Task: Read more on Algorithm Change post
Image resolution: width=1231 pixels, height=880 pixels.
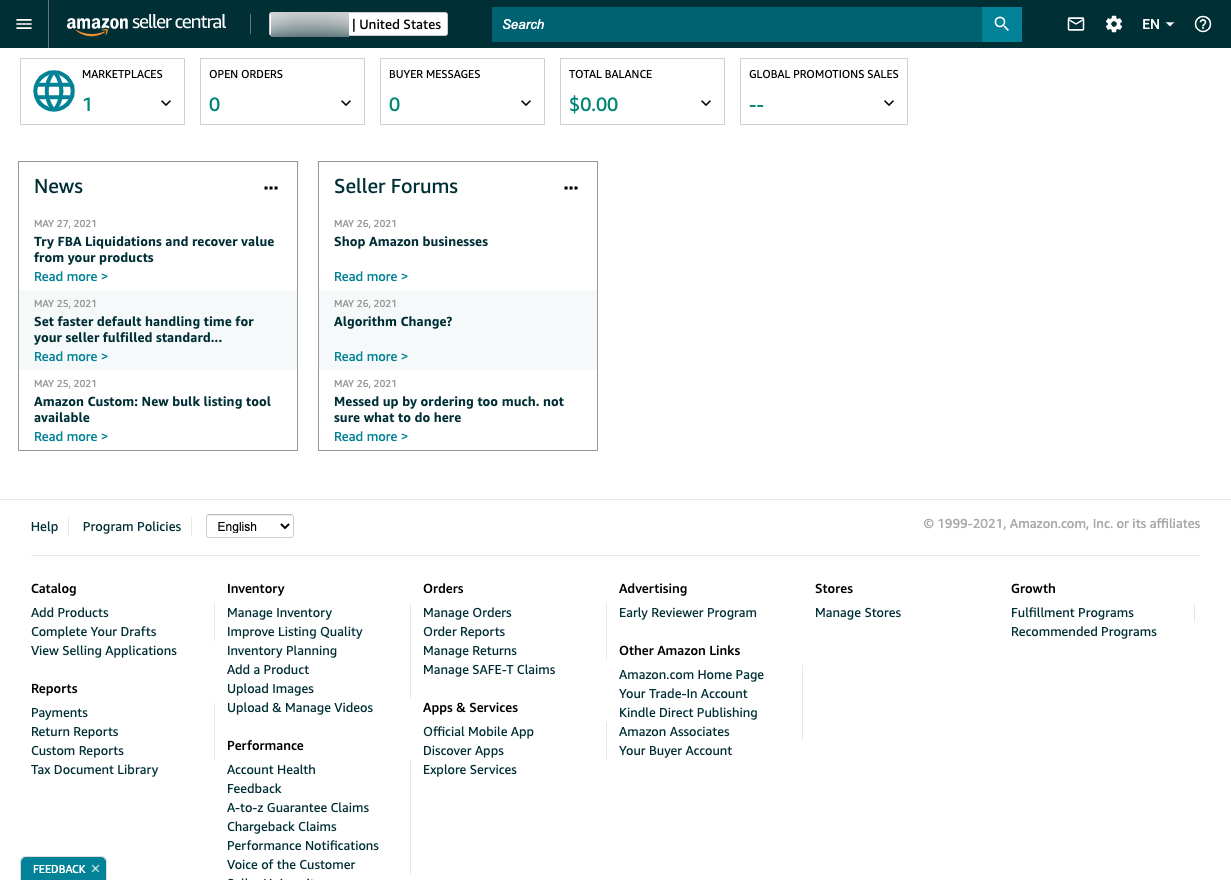Action: [371, 356]
